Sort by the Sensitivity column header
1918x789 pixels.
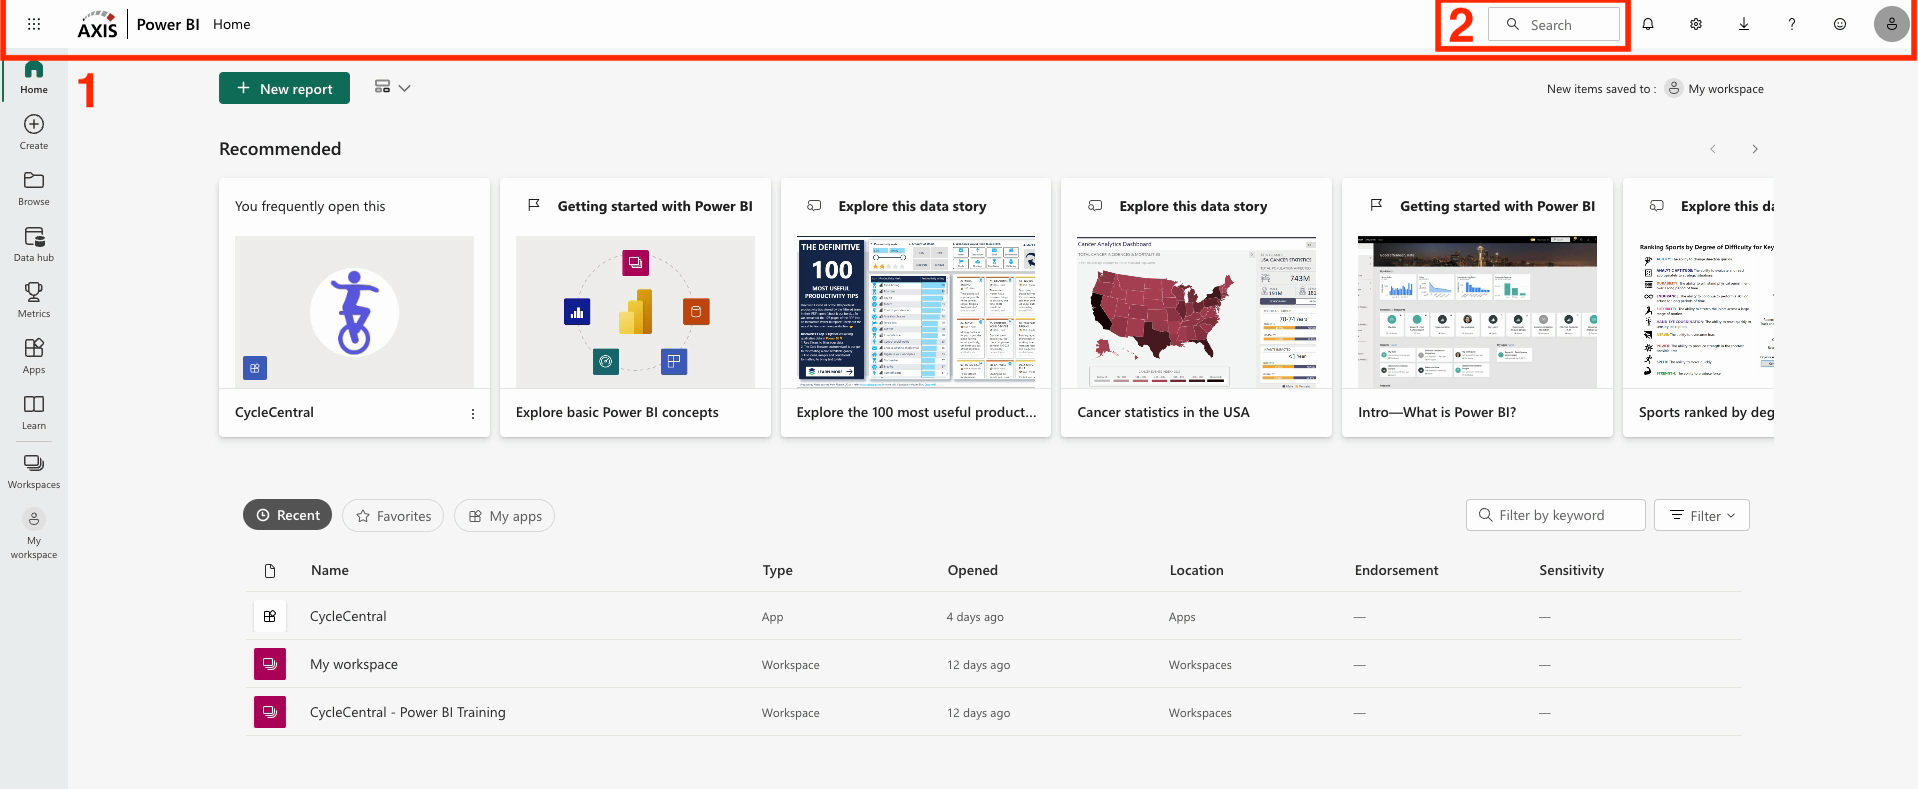pos(1571,570)
